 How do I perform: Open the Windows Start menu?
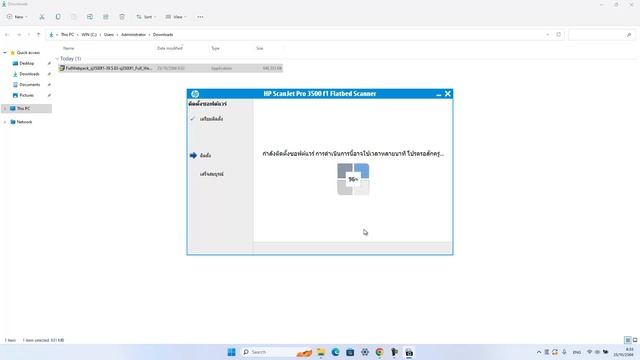(x=231, y=352)
